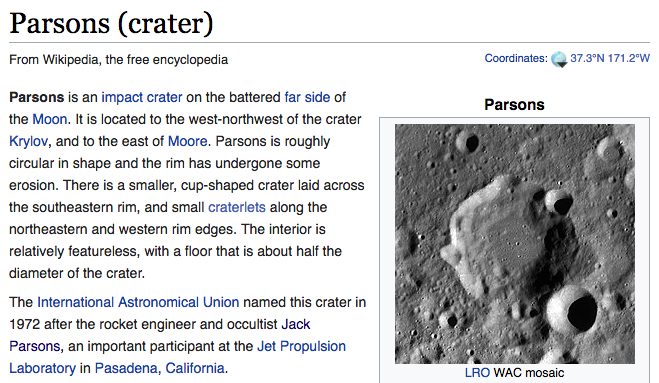Follow the far side link
Image resolution: width=659 pixels, height=383 pixels.
tap(307, 97)
